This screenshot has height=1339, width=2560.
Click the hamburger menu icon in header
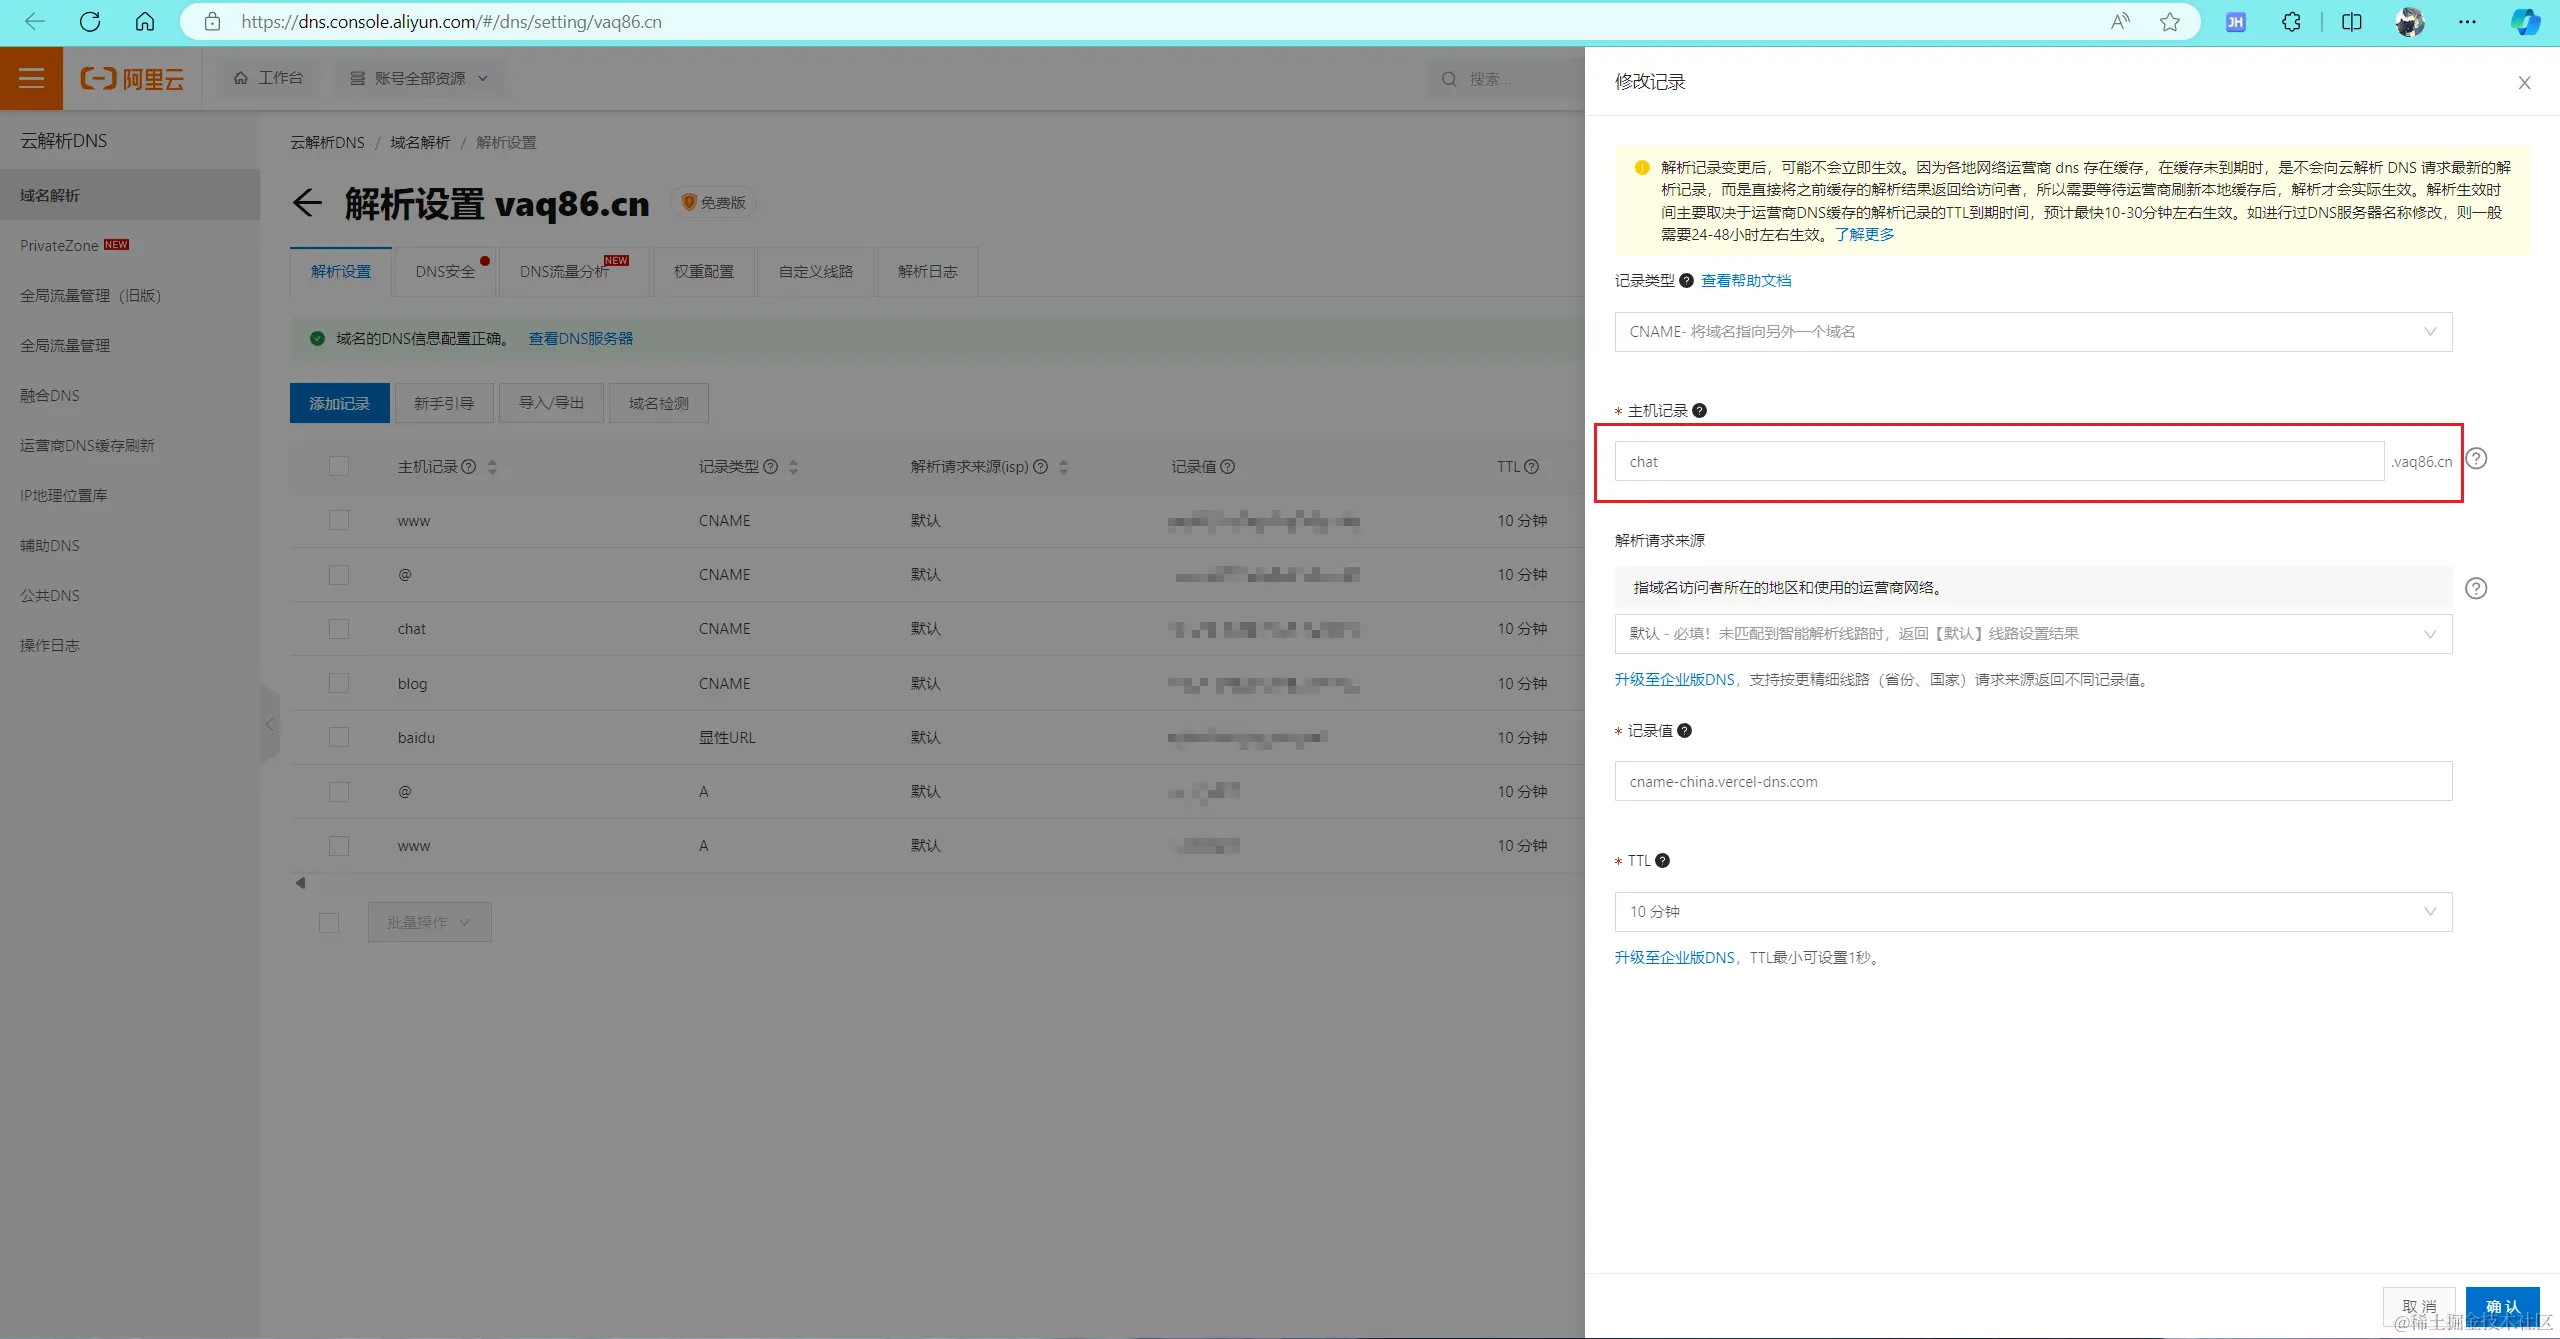pyautogui.click(x=31, y=78)
